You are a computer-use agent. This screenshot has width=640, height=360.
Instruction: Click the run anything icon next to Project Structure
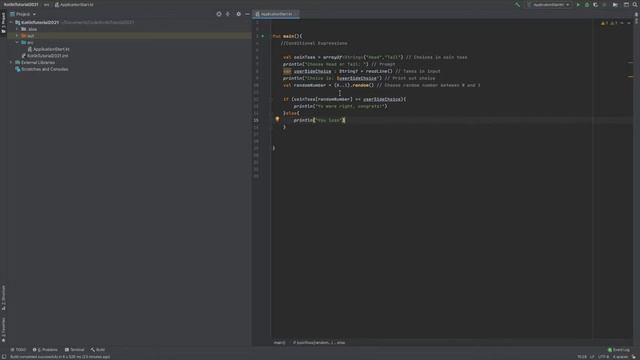click(x=615, y=4)
